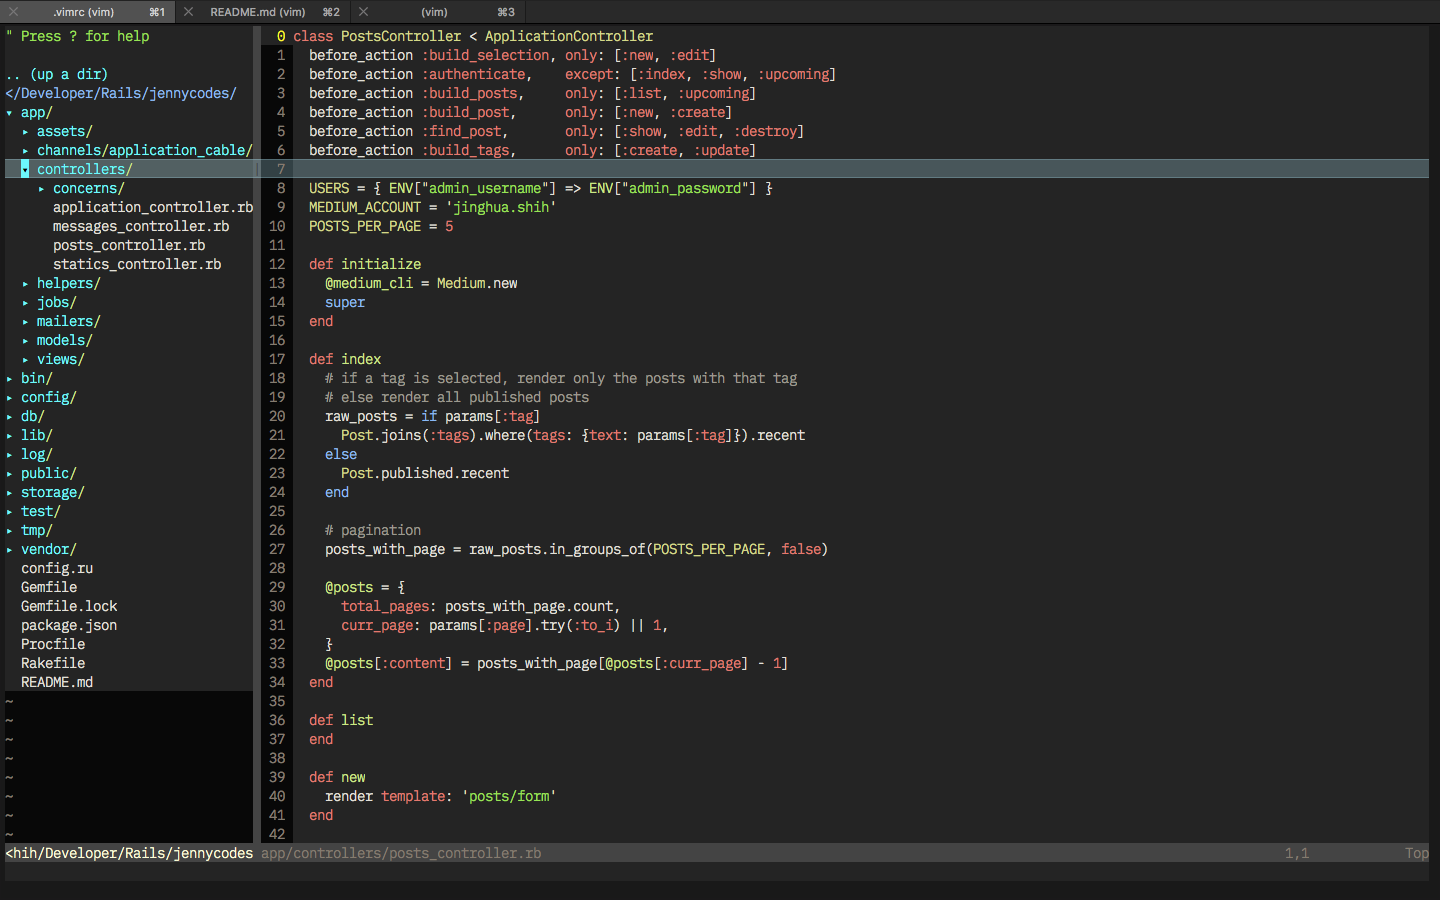Viewport: 1440px width, 900px height.
Task: Open the config.ru file
Action: coord(57,569)
